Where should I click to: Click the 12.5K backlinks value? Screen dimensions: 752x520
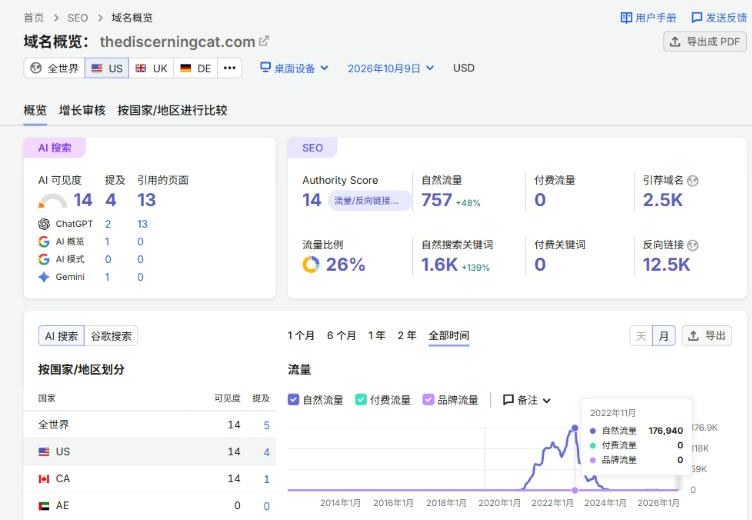pyautogui.click(x=667, y=265)
